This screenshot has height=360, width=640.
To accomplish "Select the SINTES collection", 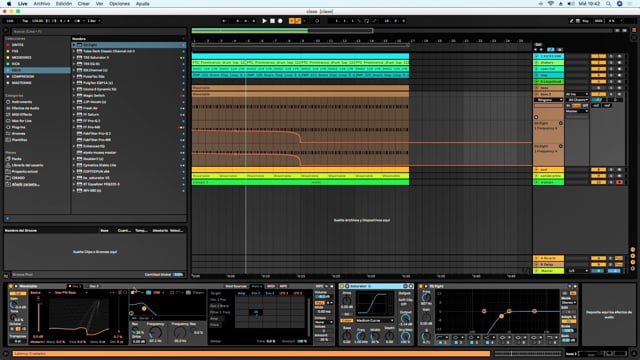I will coord(18,45).
